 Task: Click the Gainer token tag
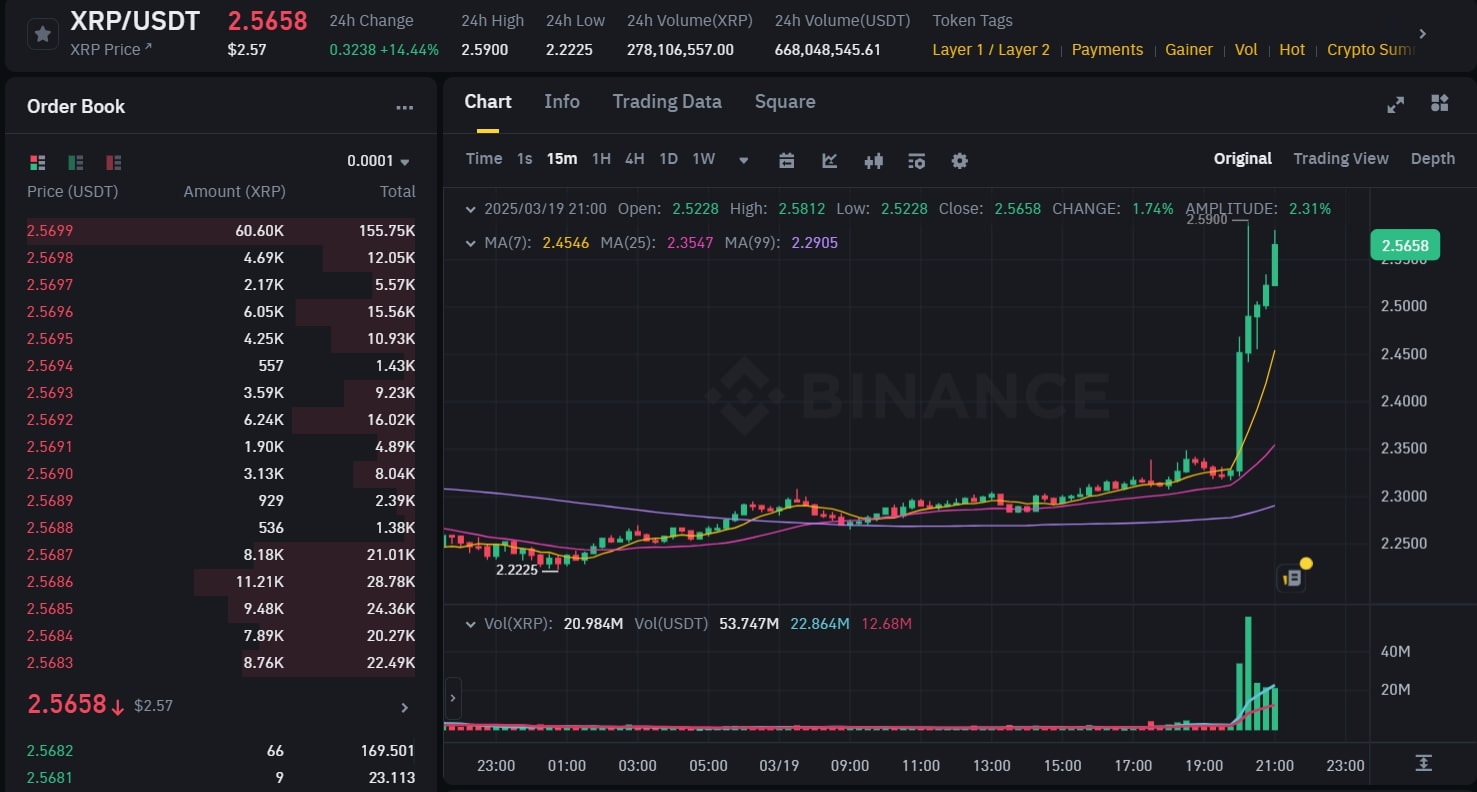click(x=1189, y=50)
